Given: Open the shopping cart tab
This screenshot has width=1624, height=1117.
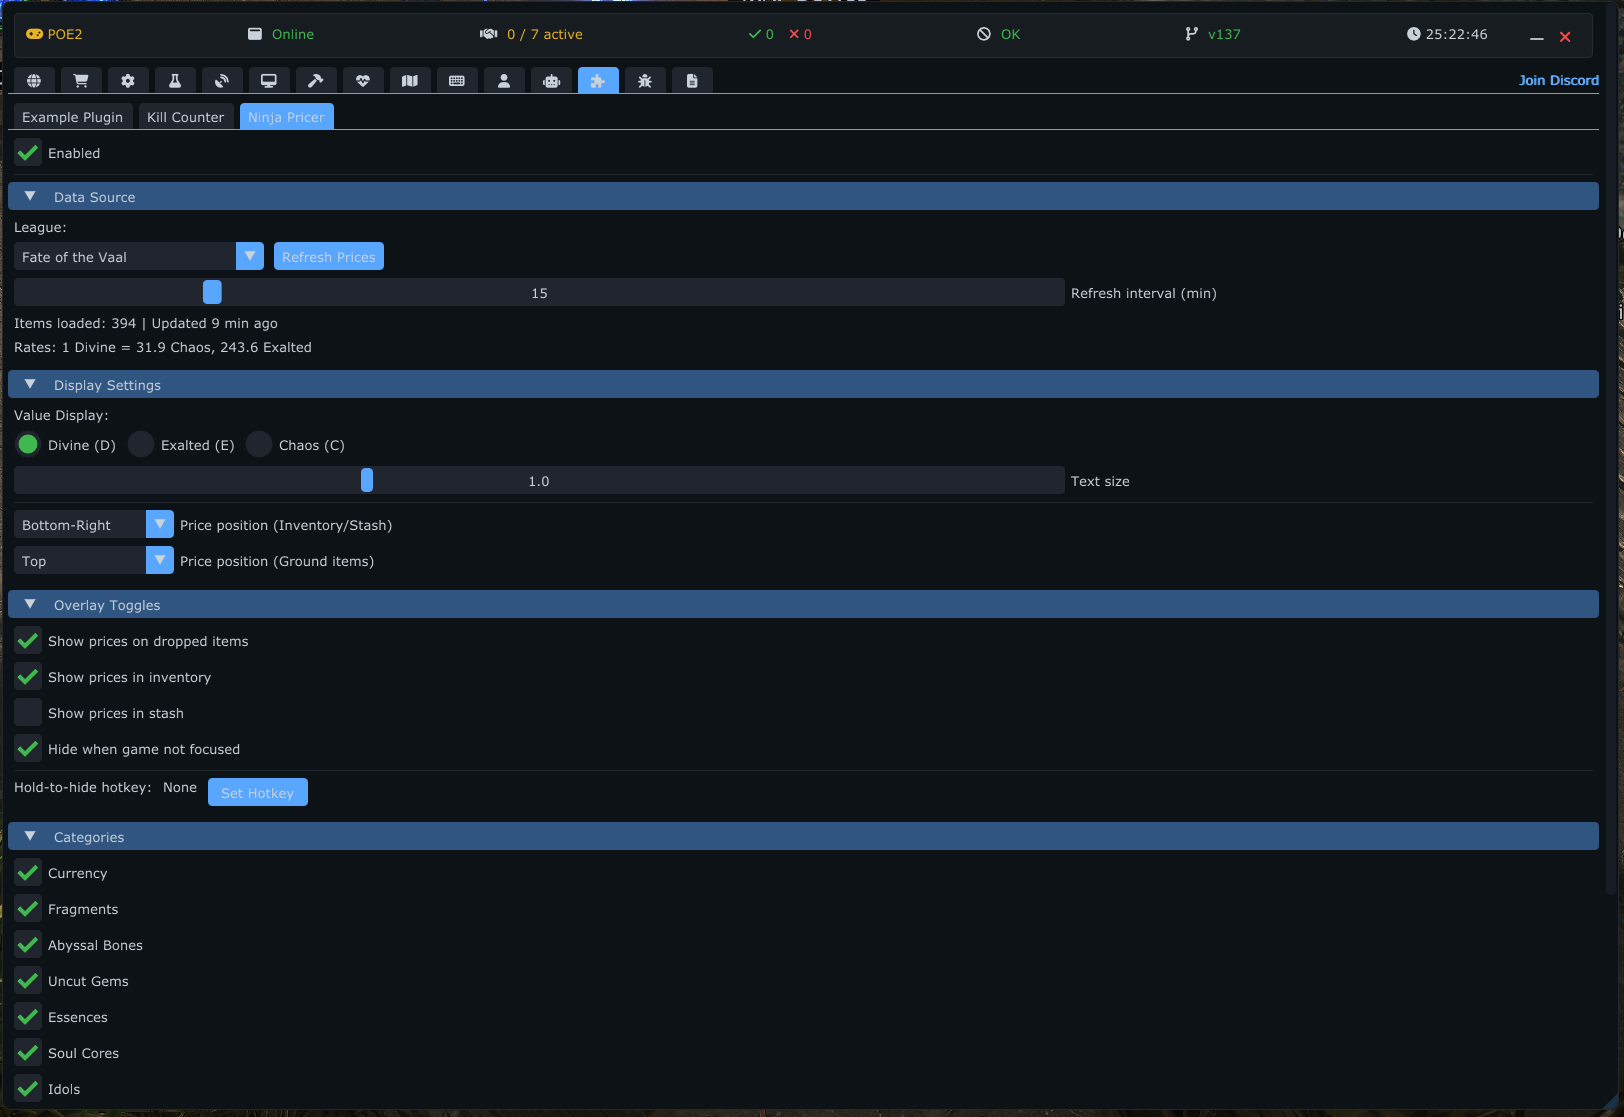Looking at the screenshot, I should [81, 81].
